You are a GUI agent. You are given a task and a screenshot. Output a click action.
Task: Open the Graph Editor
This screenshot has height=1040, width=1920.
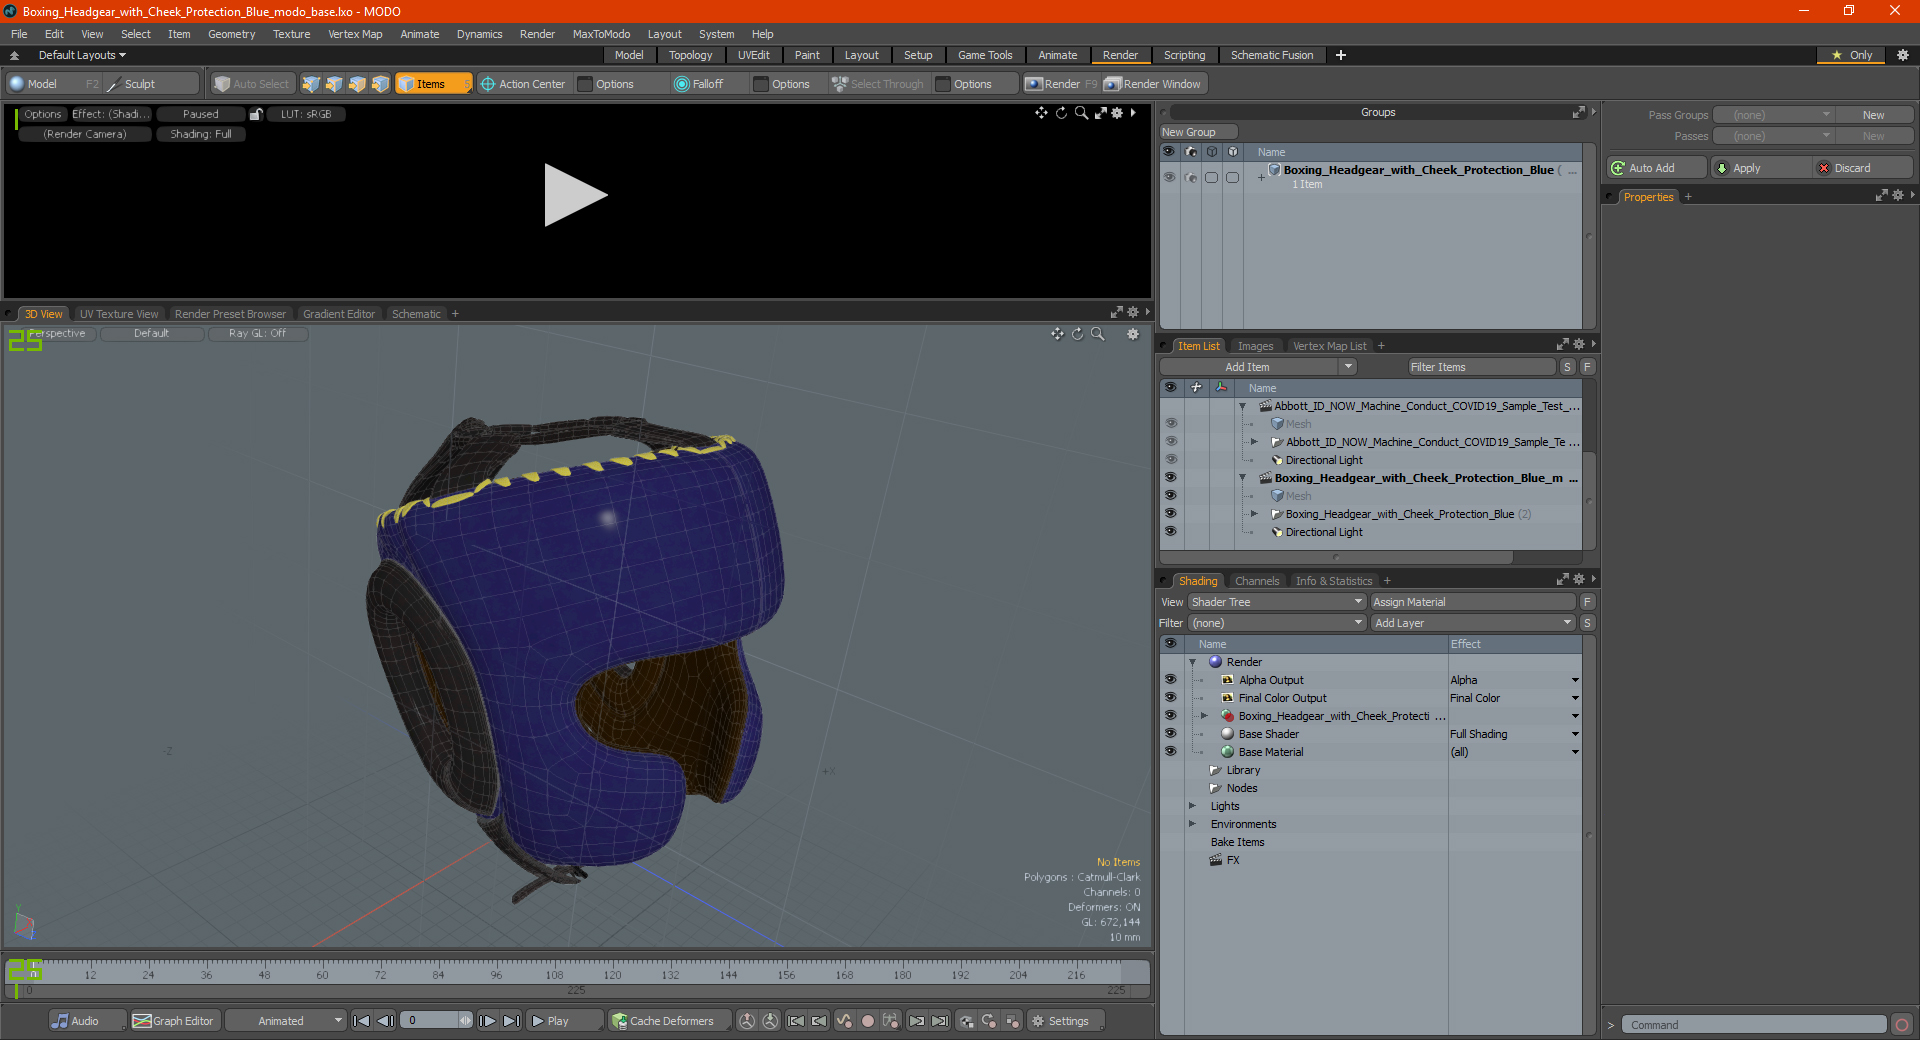pyautogui.click(x=174, y=1021)
